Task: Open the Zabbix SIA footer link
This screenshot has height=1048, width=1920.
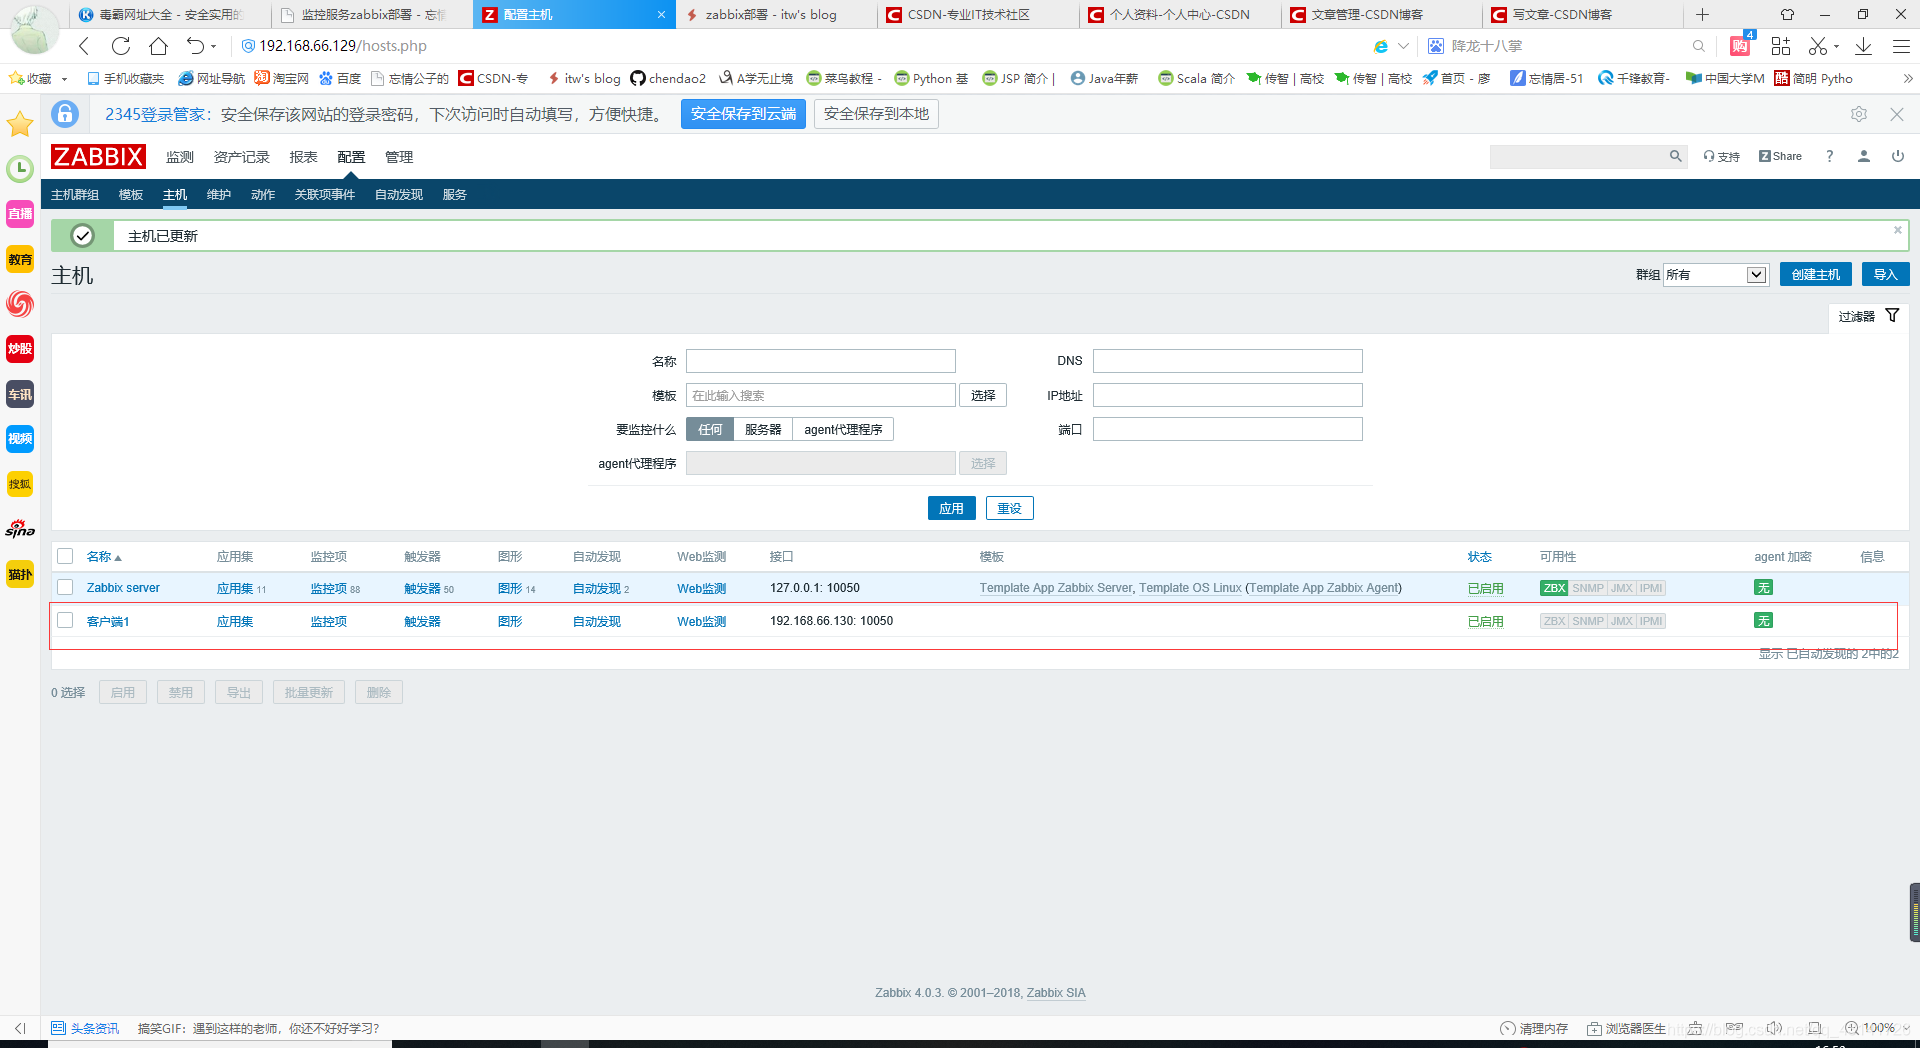Action: [1056, 993]
